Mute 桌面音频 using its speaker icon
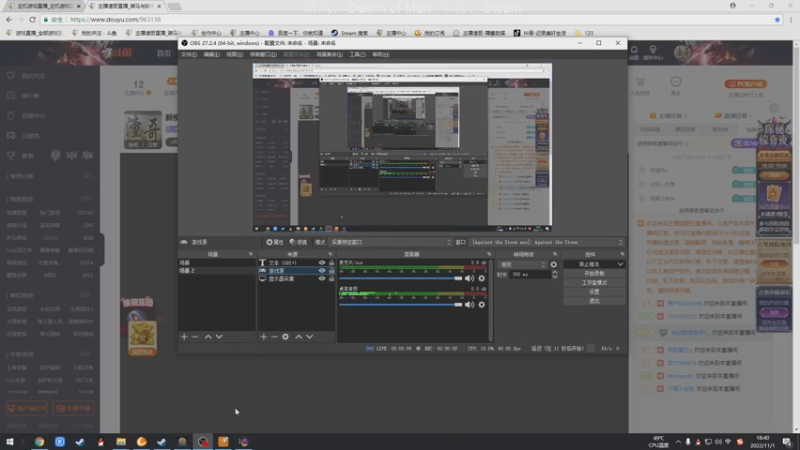 (469, 305)
